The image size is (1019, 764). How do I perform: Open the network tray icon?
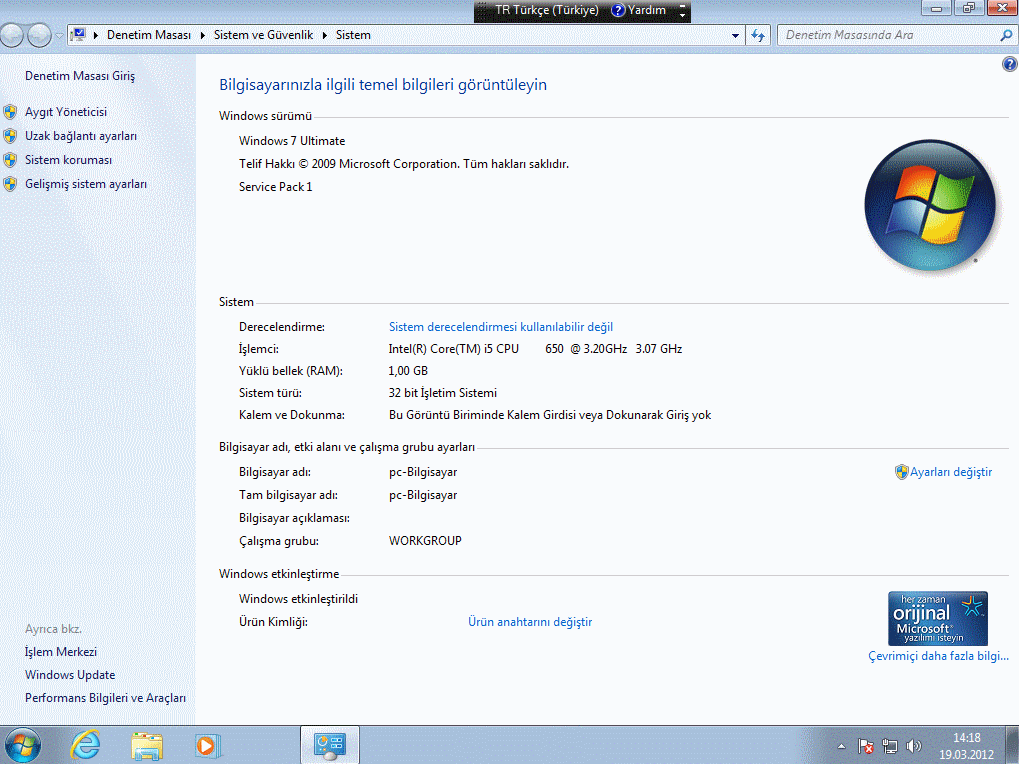tap(890, 746)
